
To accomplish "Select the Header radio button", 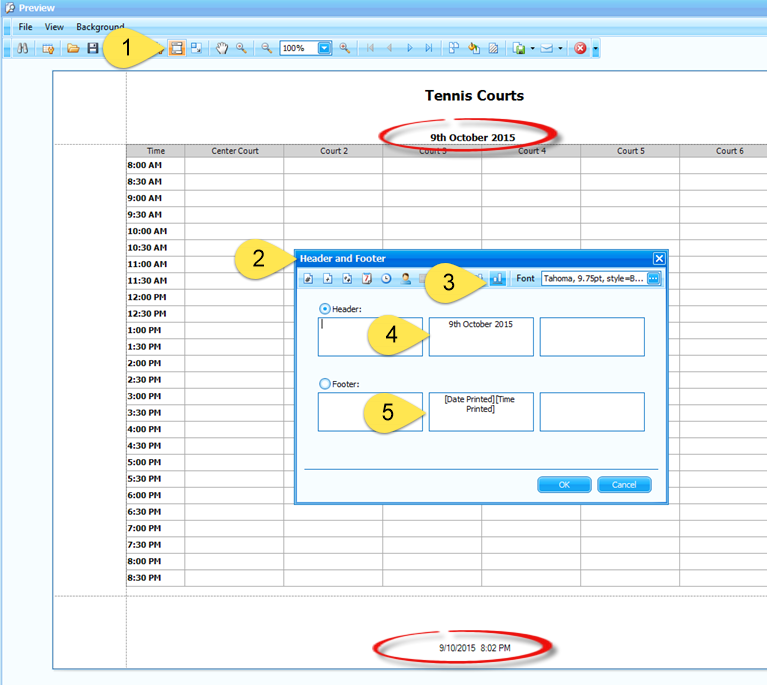I will [324, 309].
